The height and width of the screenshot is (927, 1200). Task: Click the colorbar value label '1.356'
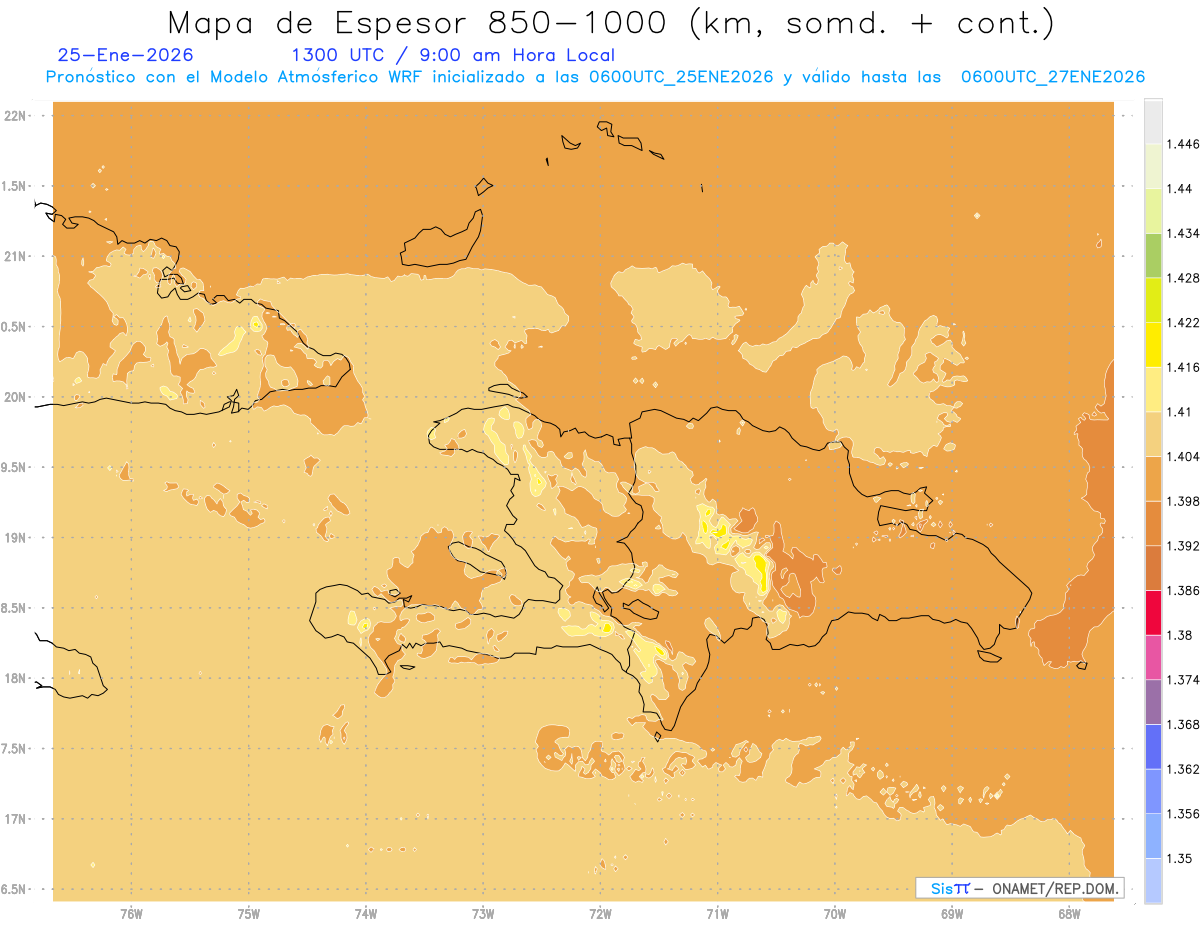point(1184,813)
